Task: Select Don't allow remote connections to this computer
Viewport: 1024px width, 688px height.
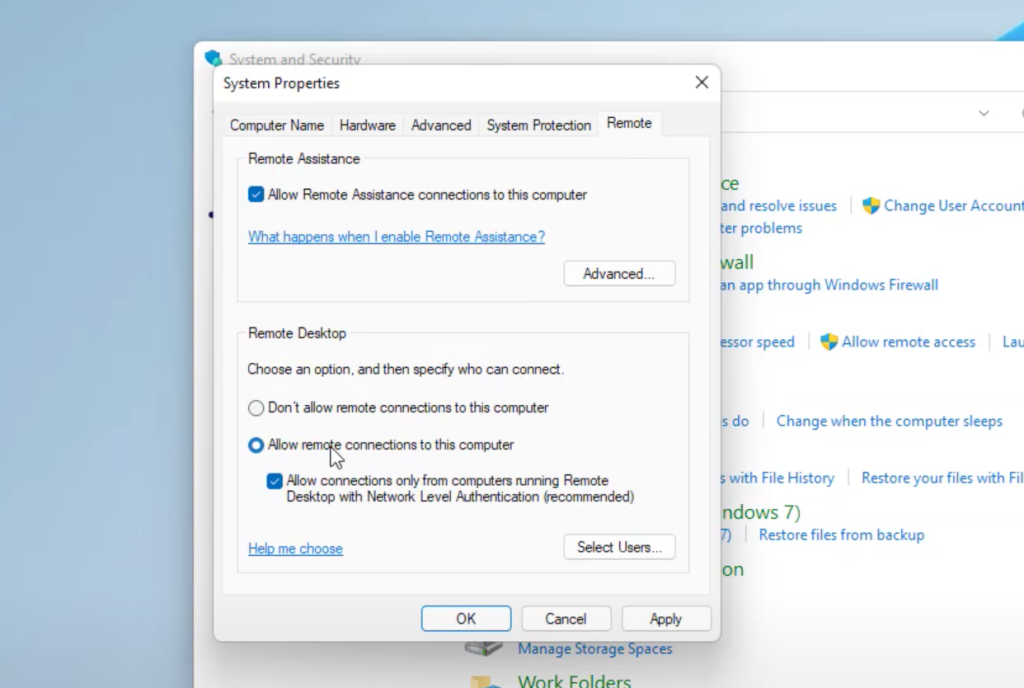Action: (256, 408)
